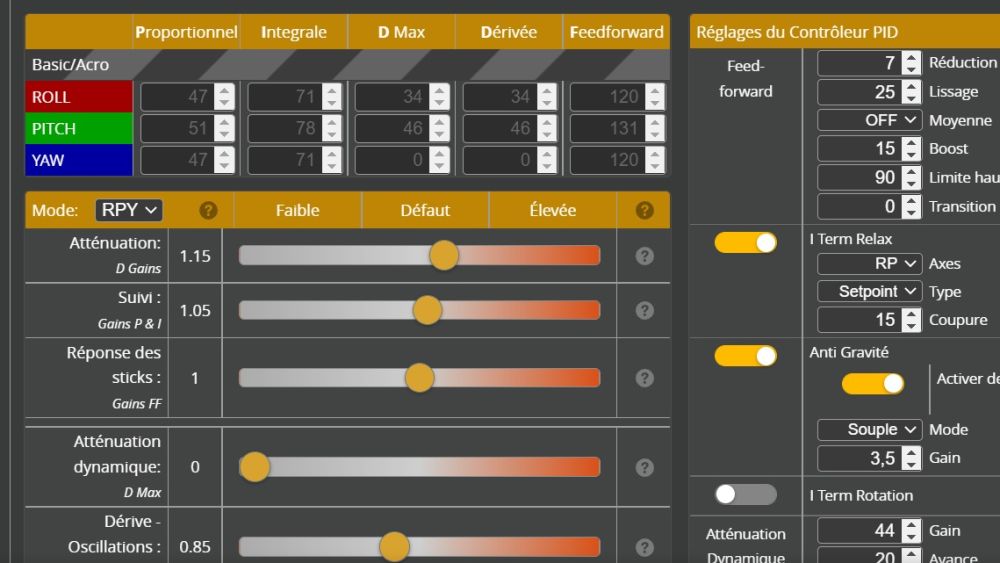Screen dimensions: 1000x563
Task: Click help icon in slider header right
Action: 645,210
